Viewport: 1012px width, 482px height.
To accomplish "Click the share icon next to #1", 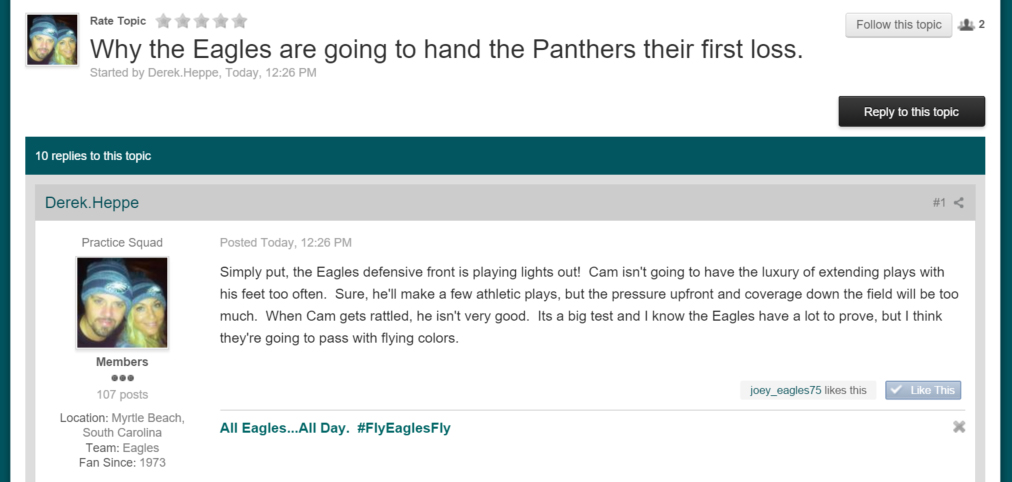I will click(x=958, y=203).
